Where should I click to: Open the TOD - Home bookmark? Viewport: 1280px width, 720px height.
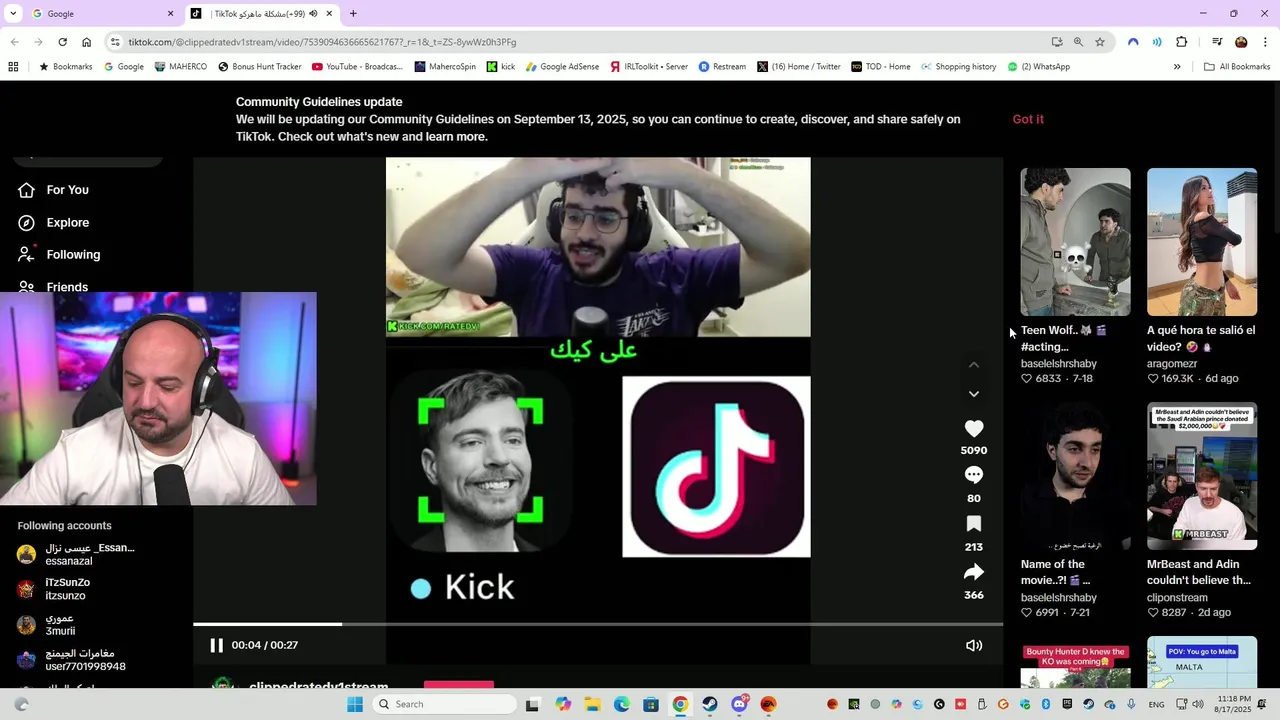tap(881, 67)
